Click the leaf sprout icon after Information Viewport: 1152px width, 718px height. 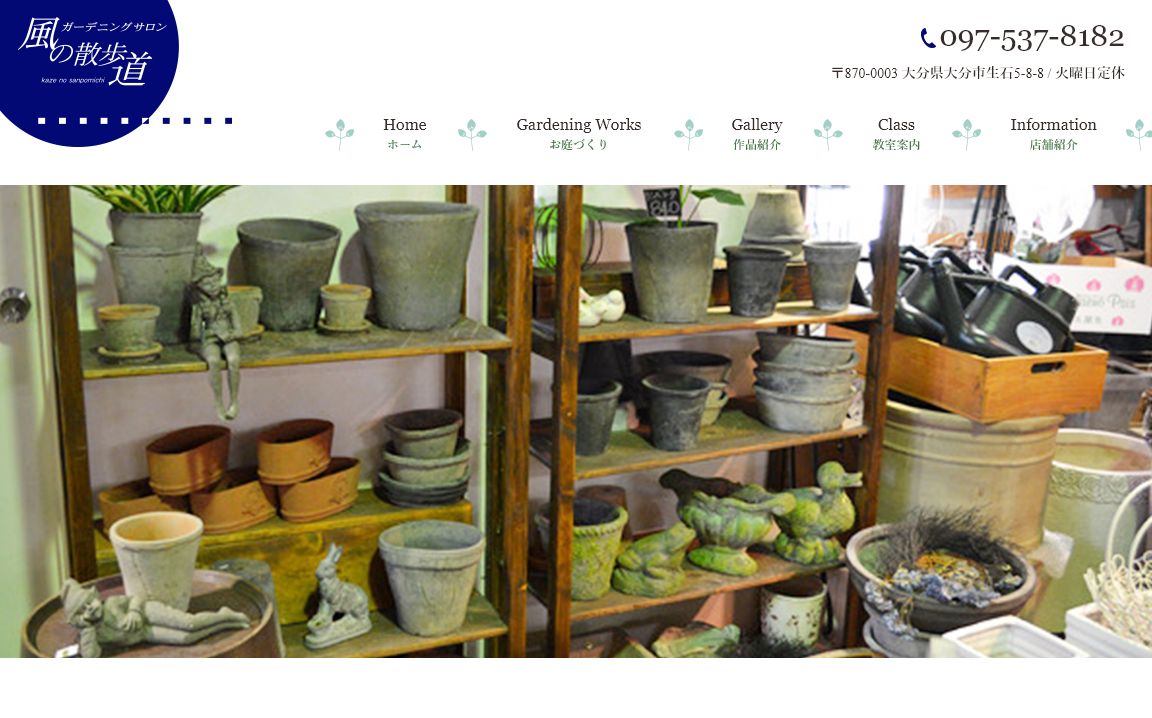tap(1140, 134)
